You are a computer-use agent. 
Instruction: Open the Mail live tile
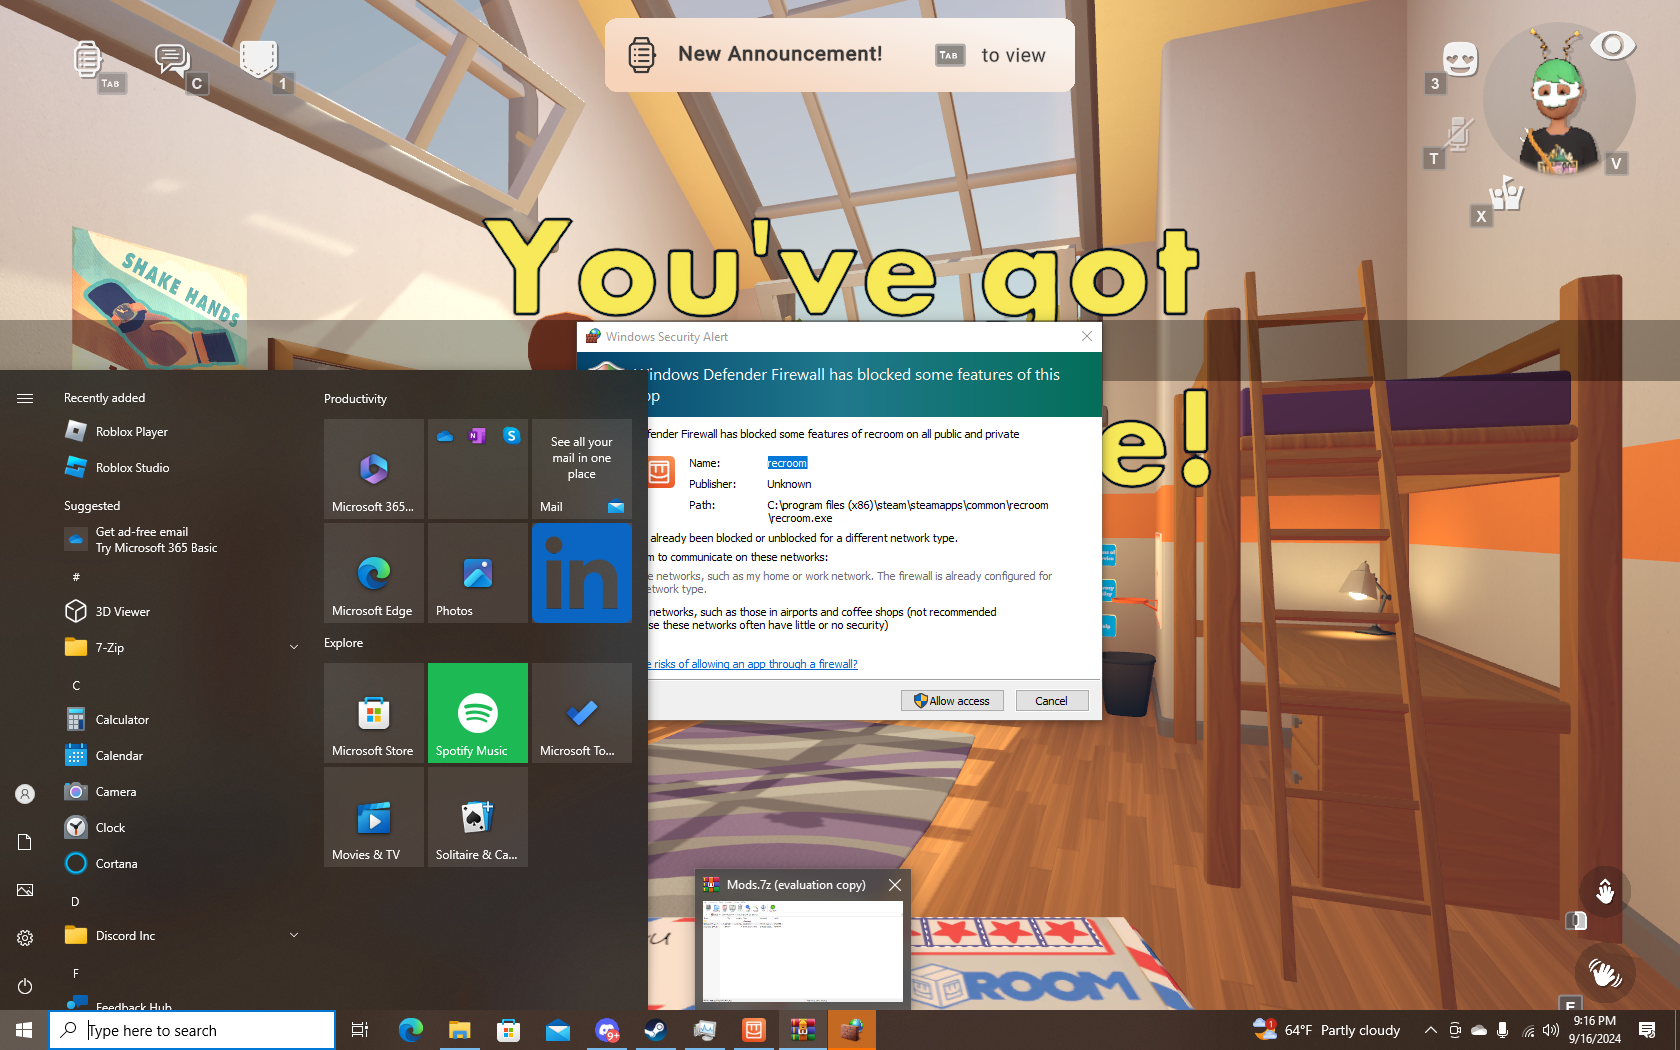(x=582, y=469)
